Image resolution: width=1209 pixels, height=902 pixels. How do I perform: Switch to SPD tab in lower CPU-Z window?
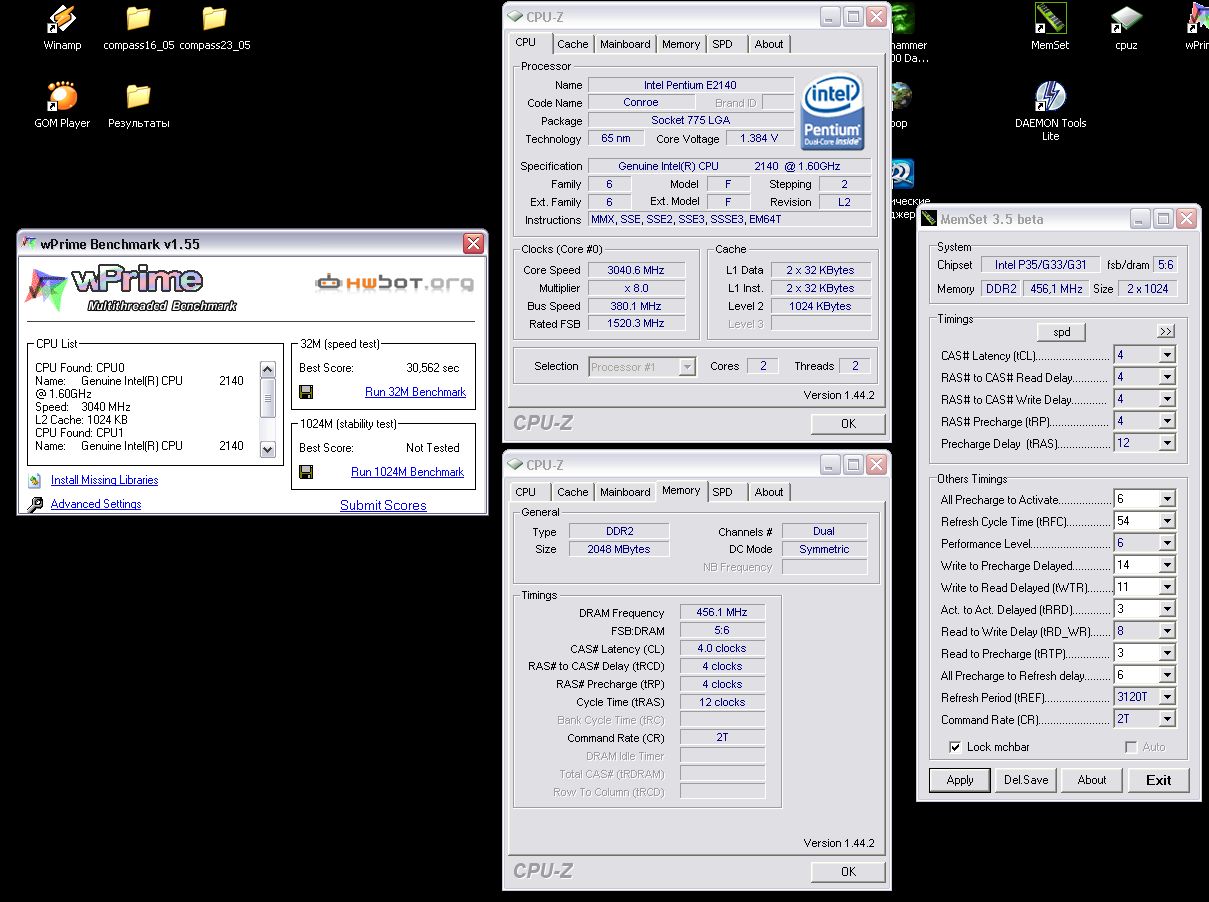tap(723, 492)
